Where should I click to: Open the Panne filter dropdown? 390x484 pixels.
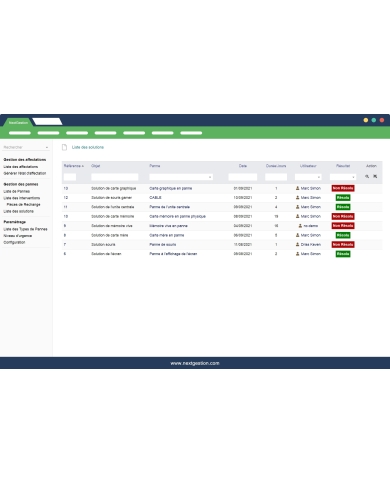coord(181,177)
